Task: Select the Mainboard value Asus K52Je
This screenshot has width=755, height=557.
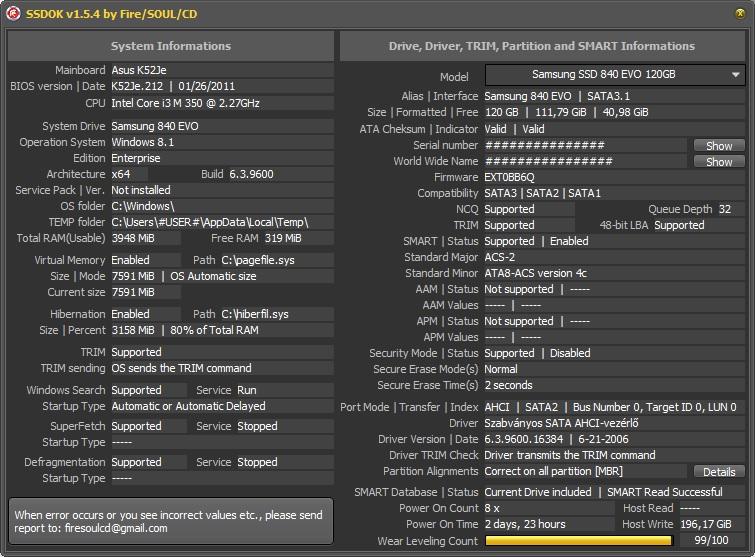Action: (x=139, y=70)
